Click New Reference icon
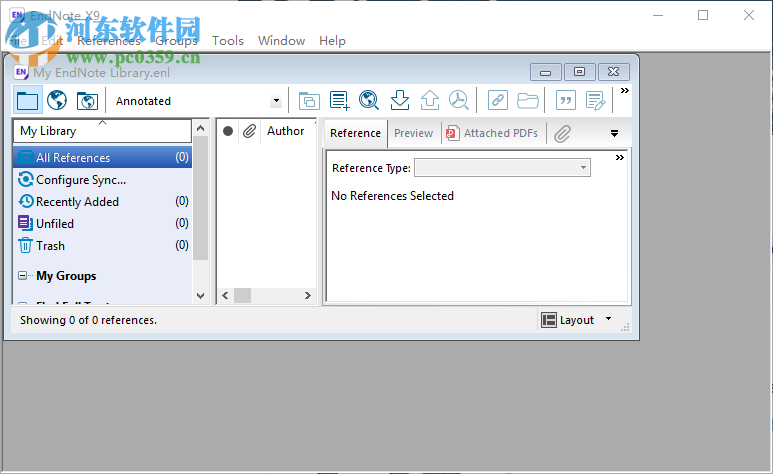The width and height of the screenshot is (773, 474). (x=339, y=101)
